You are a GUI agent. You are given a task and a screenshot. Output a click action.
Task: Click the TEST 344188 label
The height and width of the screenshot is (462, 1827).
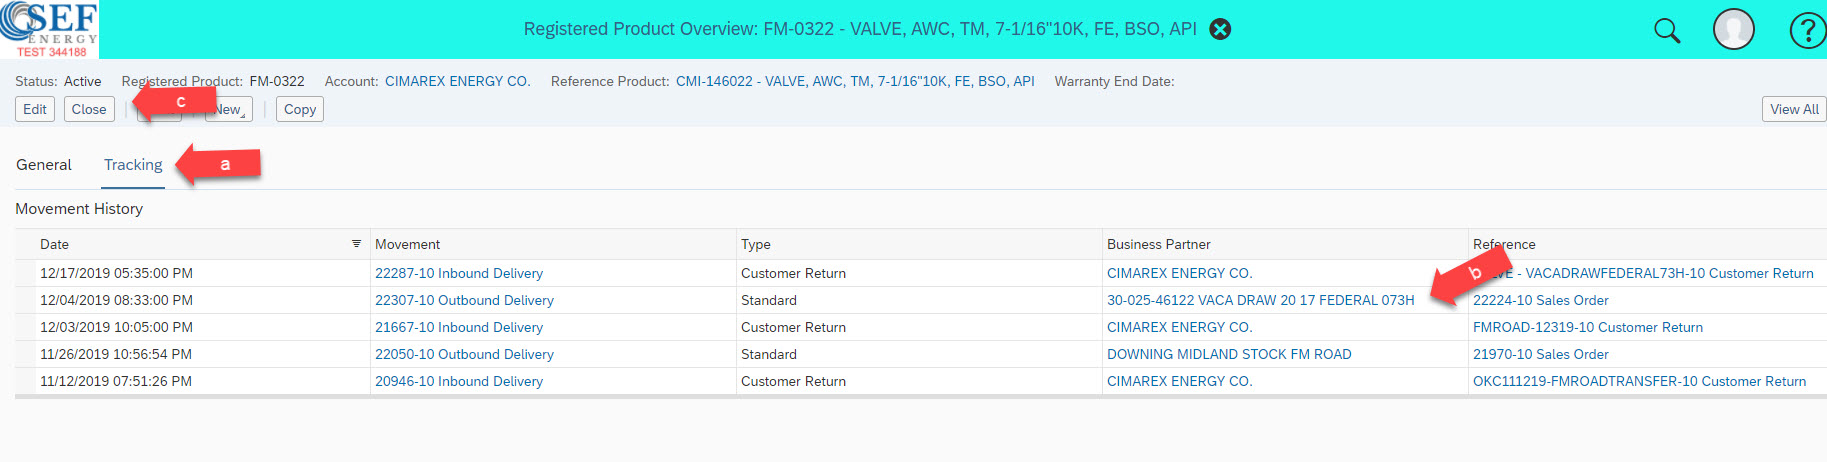[51, 52]
